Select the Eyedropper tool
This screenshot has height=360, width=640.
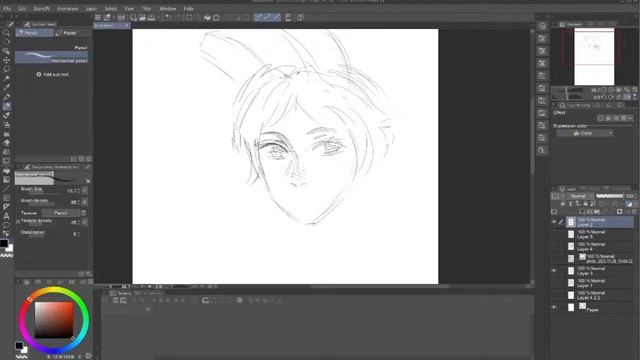[x=6, y=87]
